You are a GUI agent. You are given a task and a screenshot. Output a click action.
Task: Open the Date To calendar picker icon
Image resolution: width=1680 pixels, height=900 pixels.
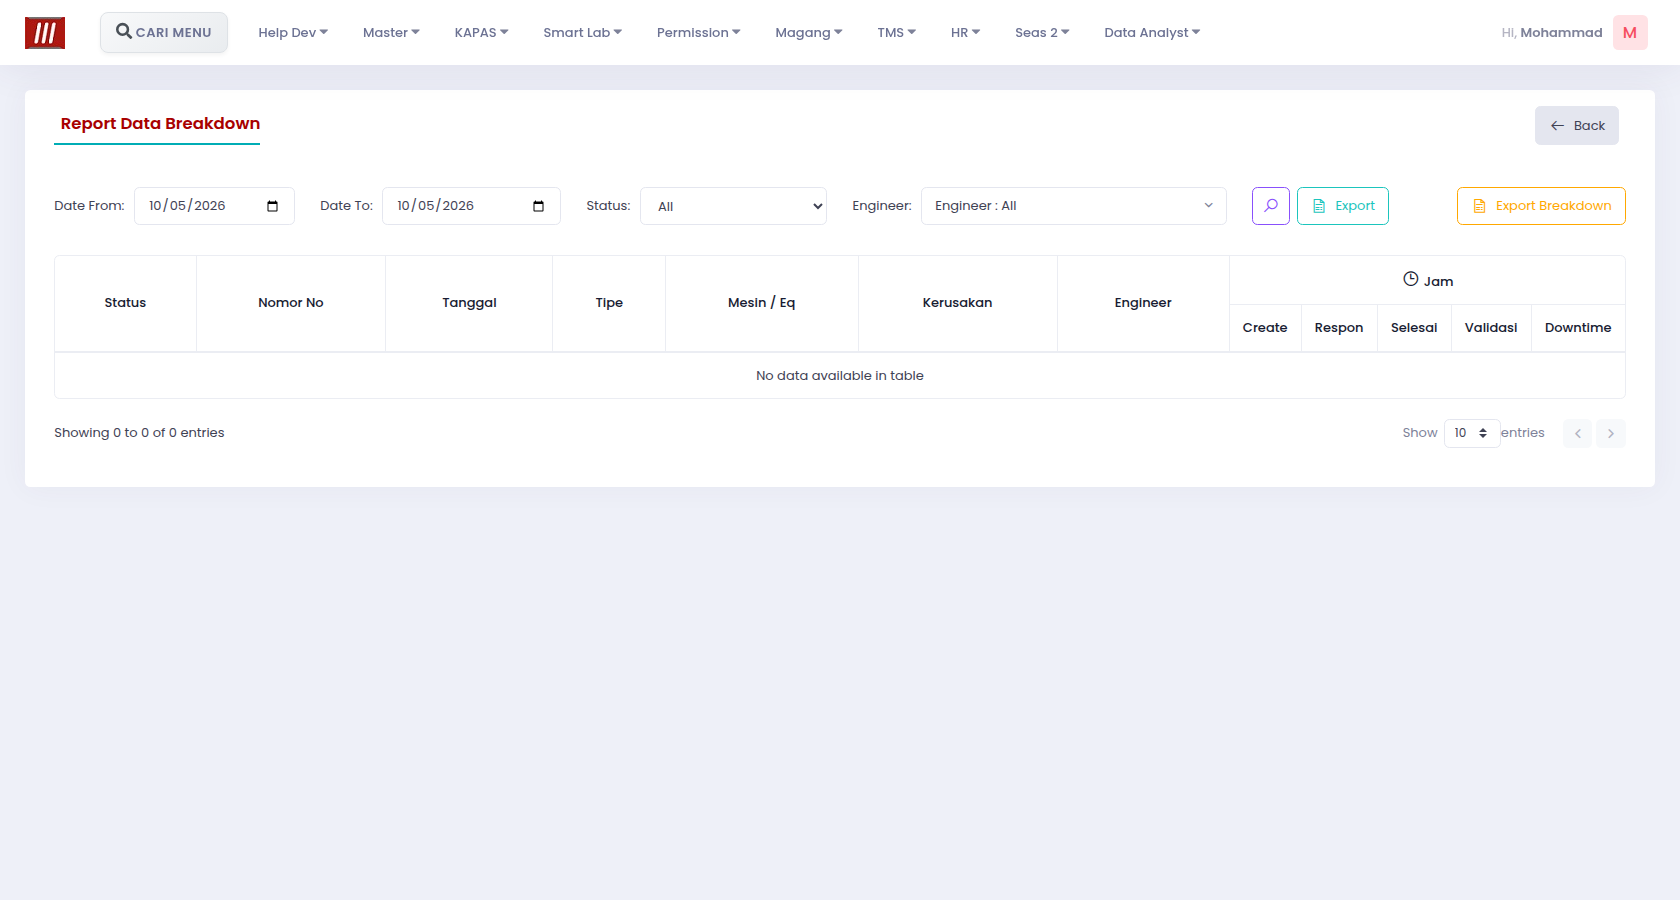538,206
